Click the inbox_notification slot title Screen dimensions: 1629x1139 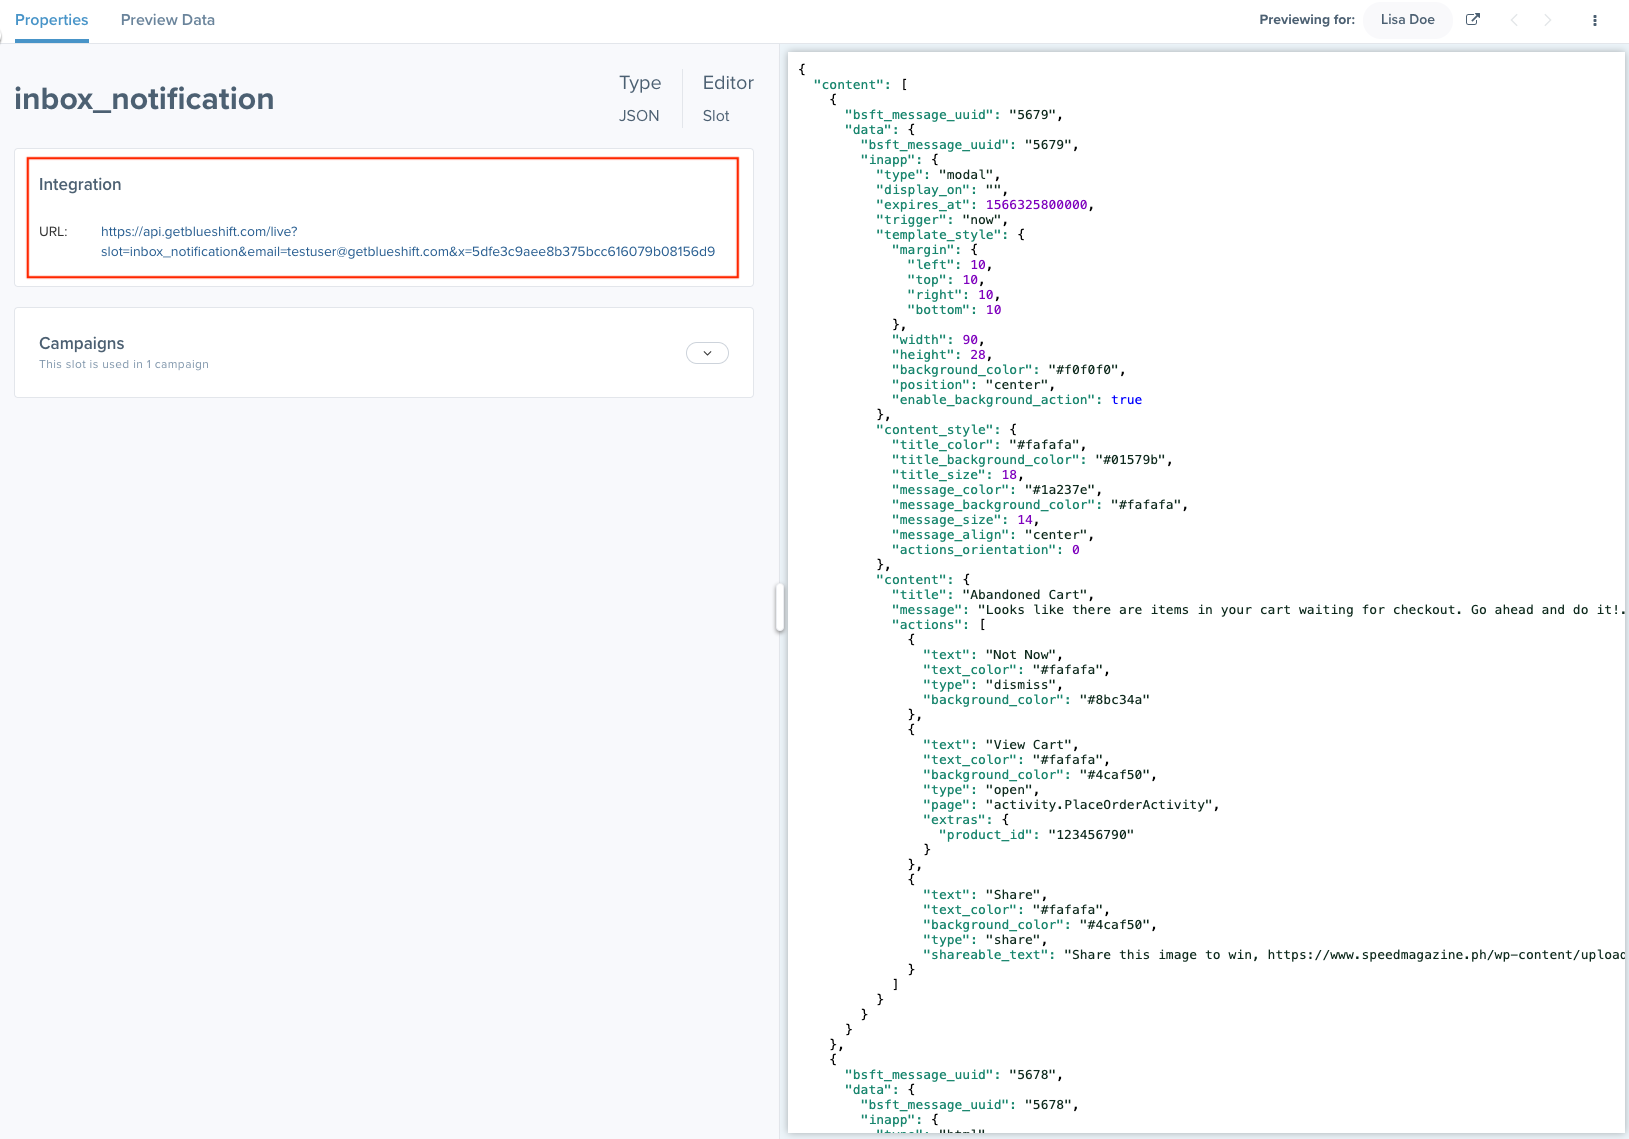pos(144,99)
